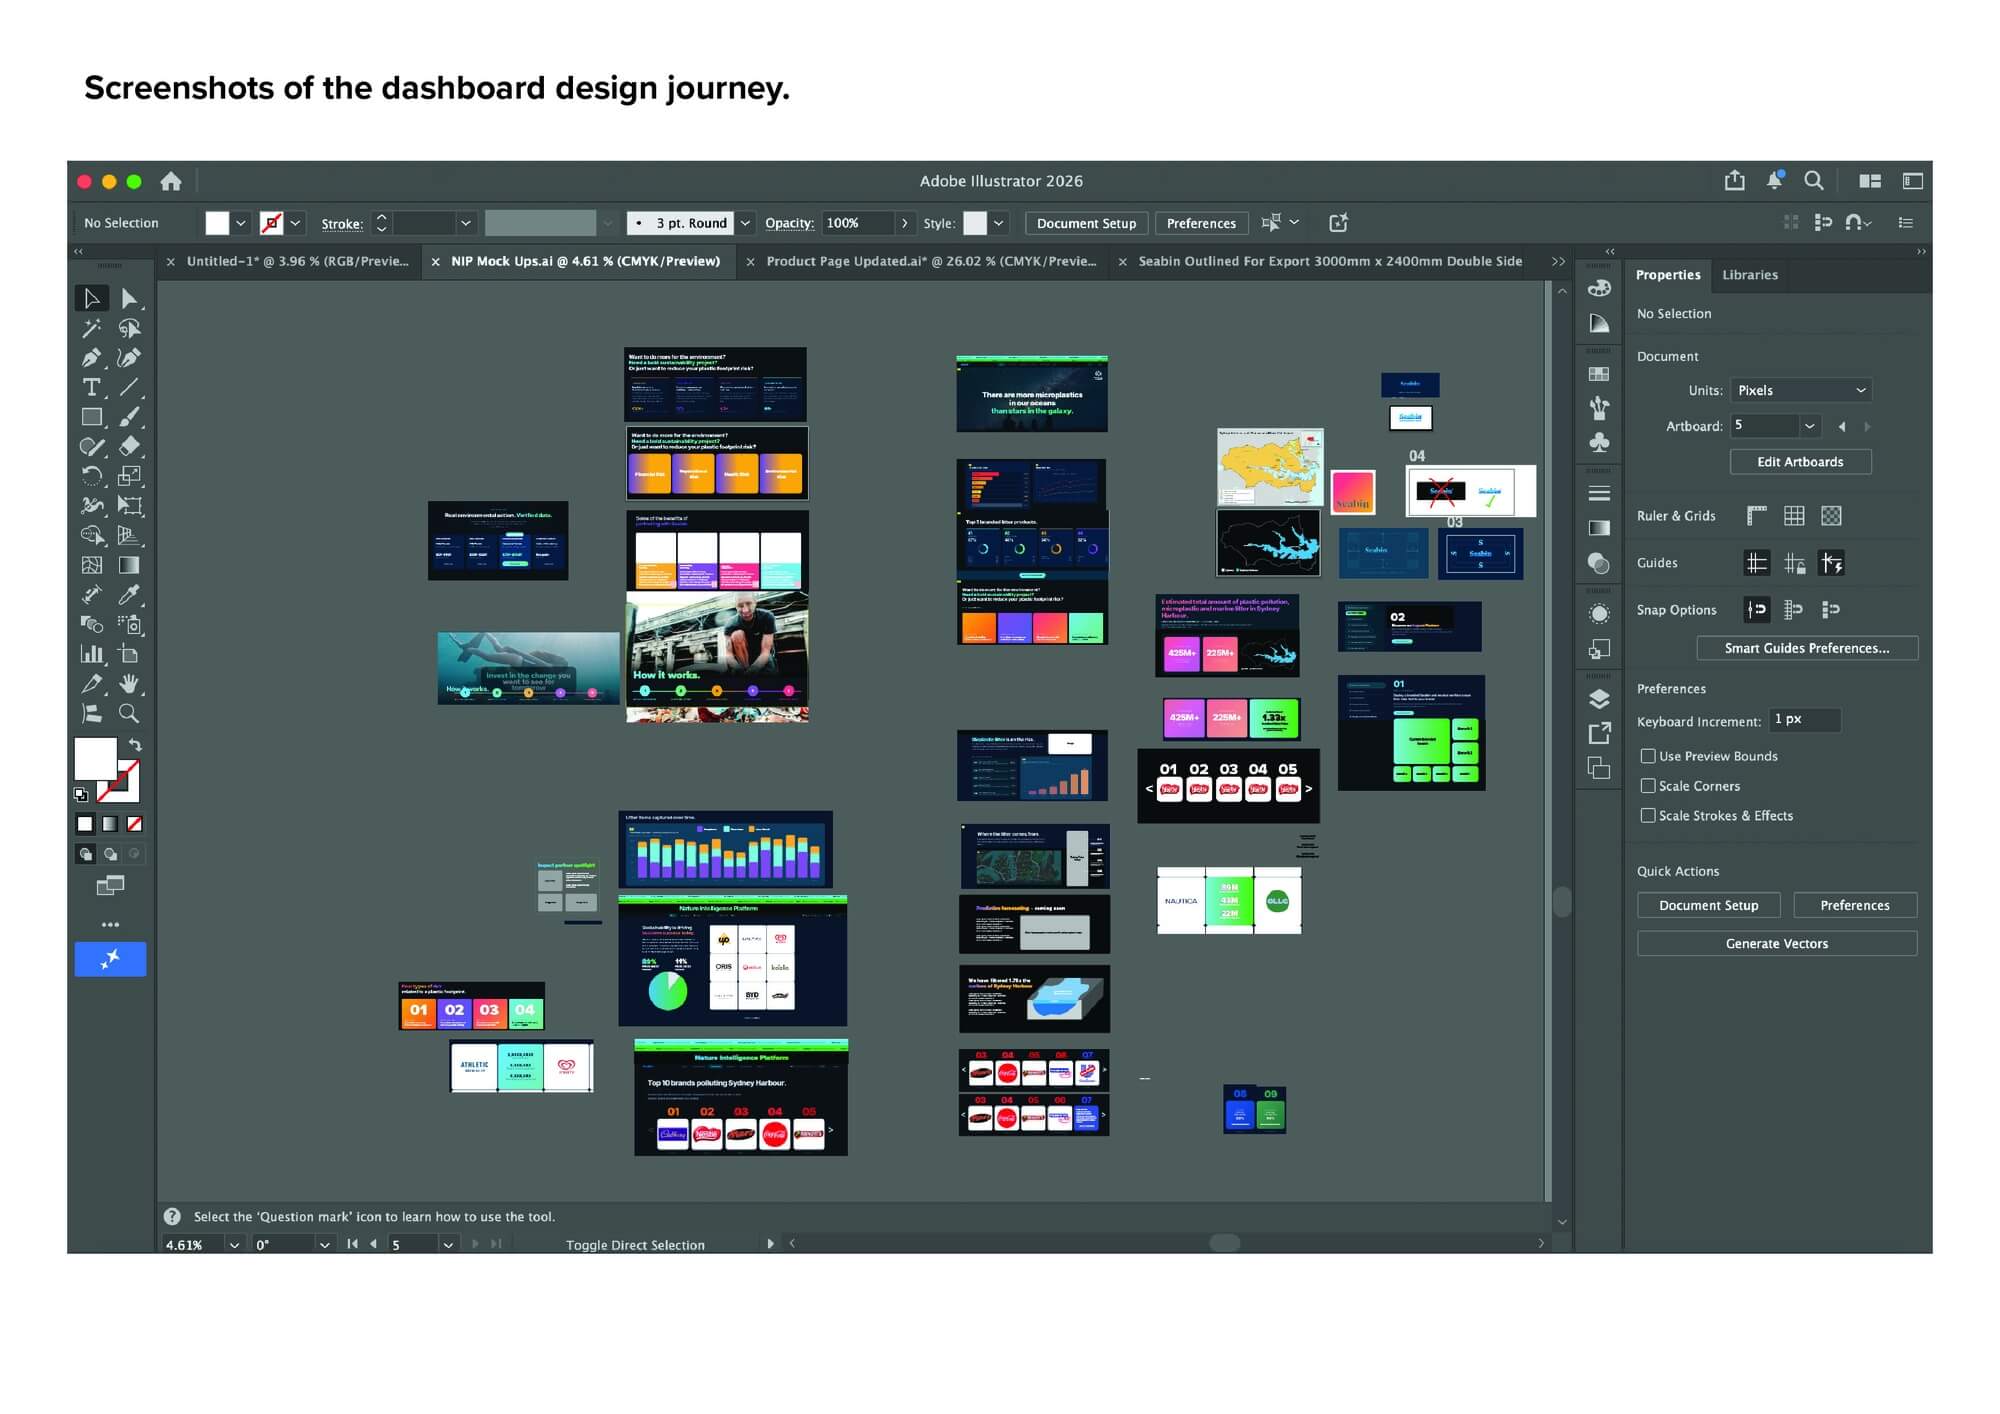The width and height of the screenshot is (2000, 1414).
Task: Click the blue generative AI tool button
Action: (x=110, y=959)
